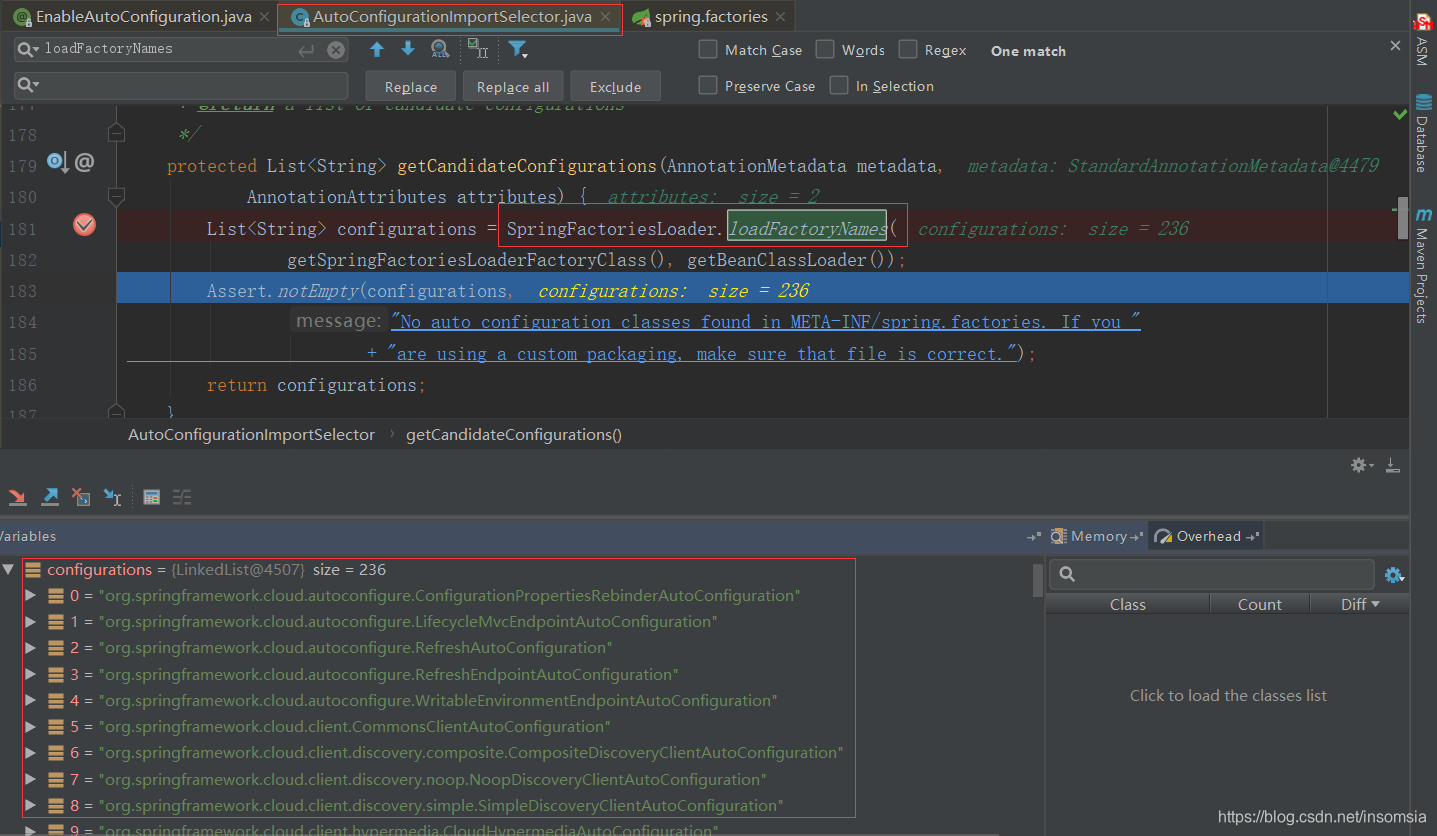This screenshot has width=1437, height=836.
Task: Clear the loadFactoryNames search text
Action: coord(336,50)
